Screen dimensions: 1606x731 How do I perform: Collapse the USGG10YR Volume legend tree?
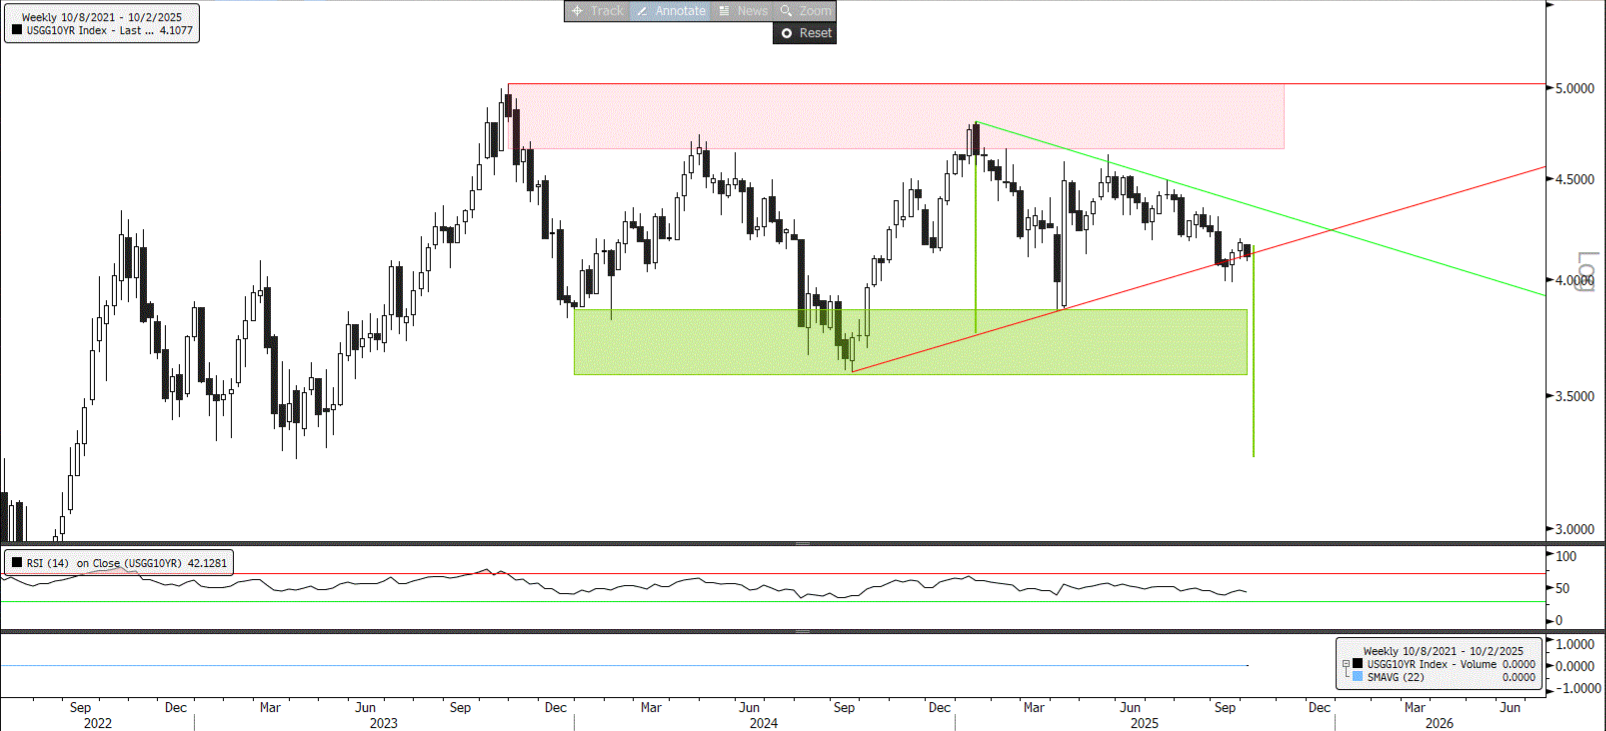[x=1345, y=664]
